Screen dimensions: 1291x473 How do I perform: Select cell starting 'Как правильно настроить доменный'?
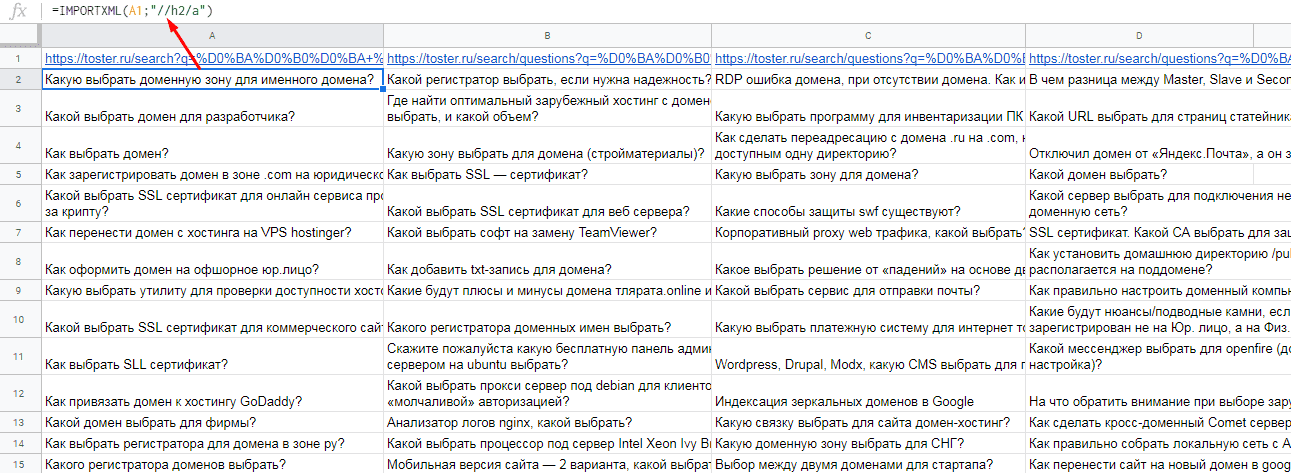click(1159, 291)
